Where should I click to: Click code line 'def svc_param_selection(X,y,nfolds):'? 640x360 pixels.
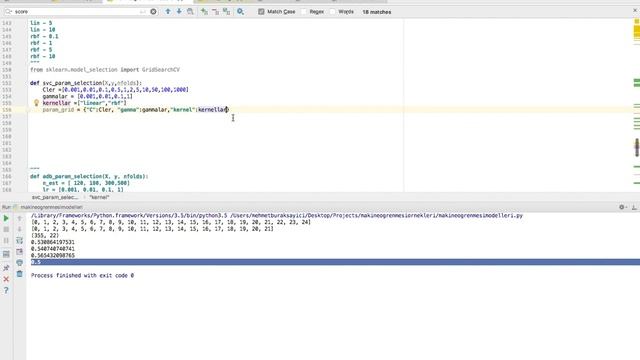[x=86, y=83]
